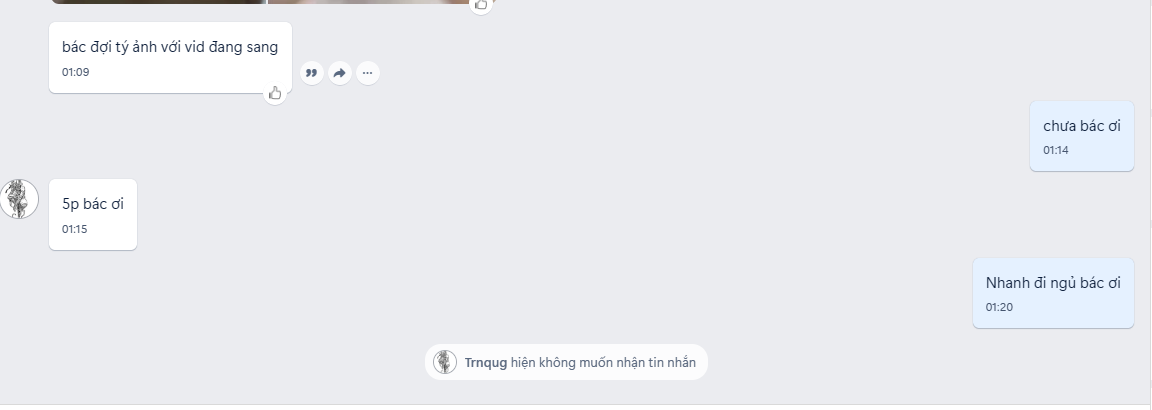The image size is (1152, 410).
Task: Forward the message using the share arrow icon
Action: pyautogui.click(x=339, y=73)
